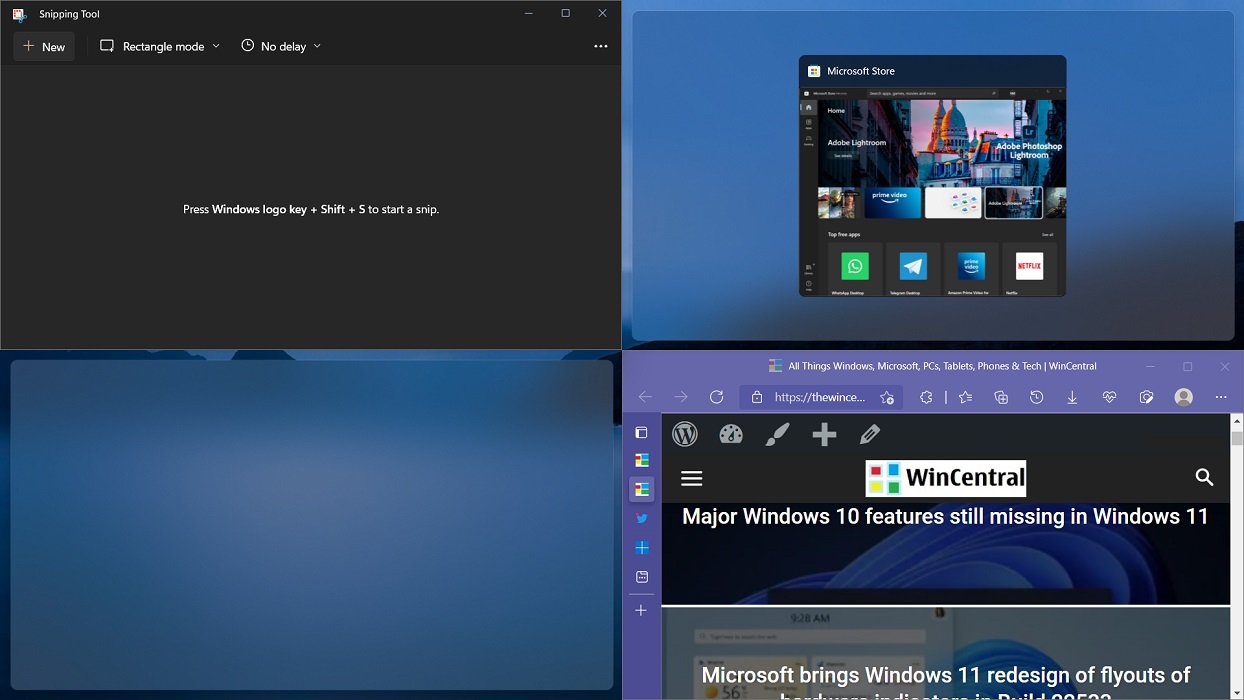Viewport: 1244px width, 700px height.
Task: Expand the No delay timer dropdown
Action: (316, 46)
